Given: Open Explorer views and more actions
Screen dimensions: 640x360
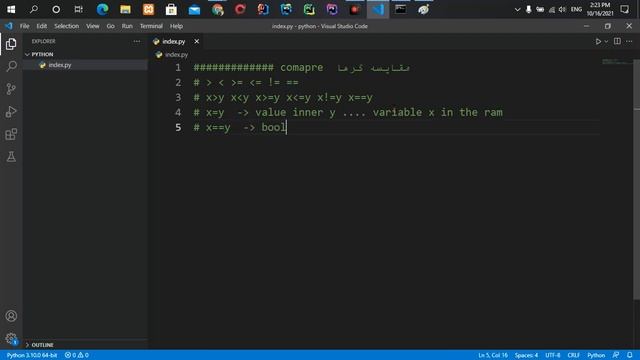Looking at the screenshot, I should coord(137,41).
